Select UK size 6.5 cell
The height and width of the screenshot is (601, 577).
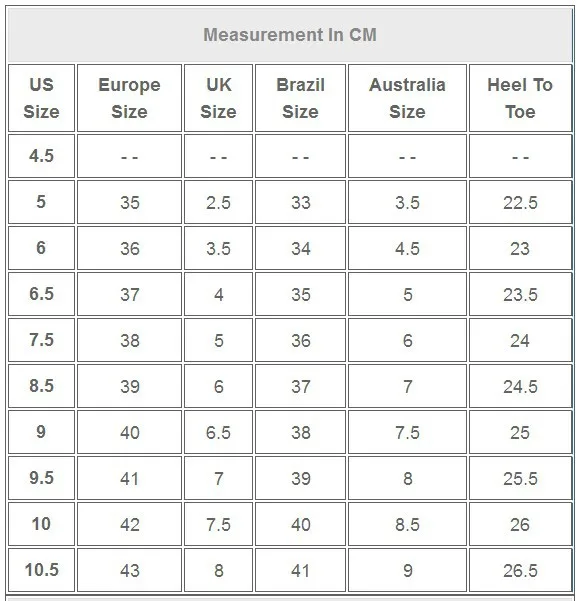[218, 432]
